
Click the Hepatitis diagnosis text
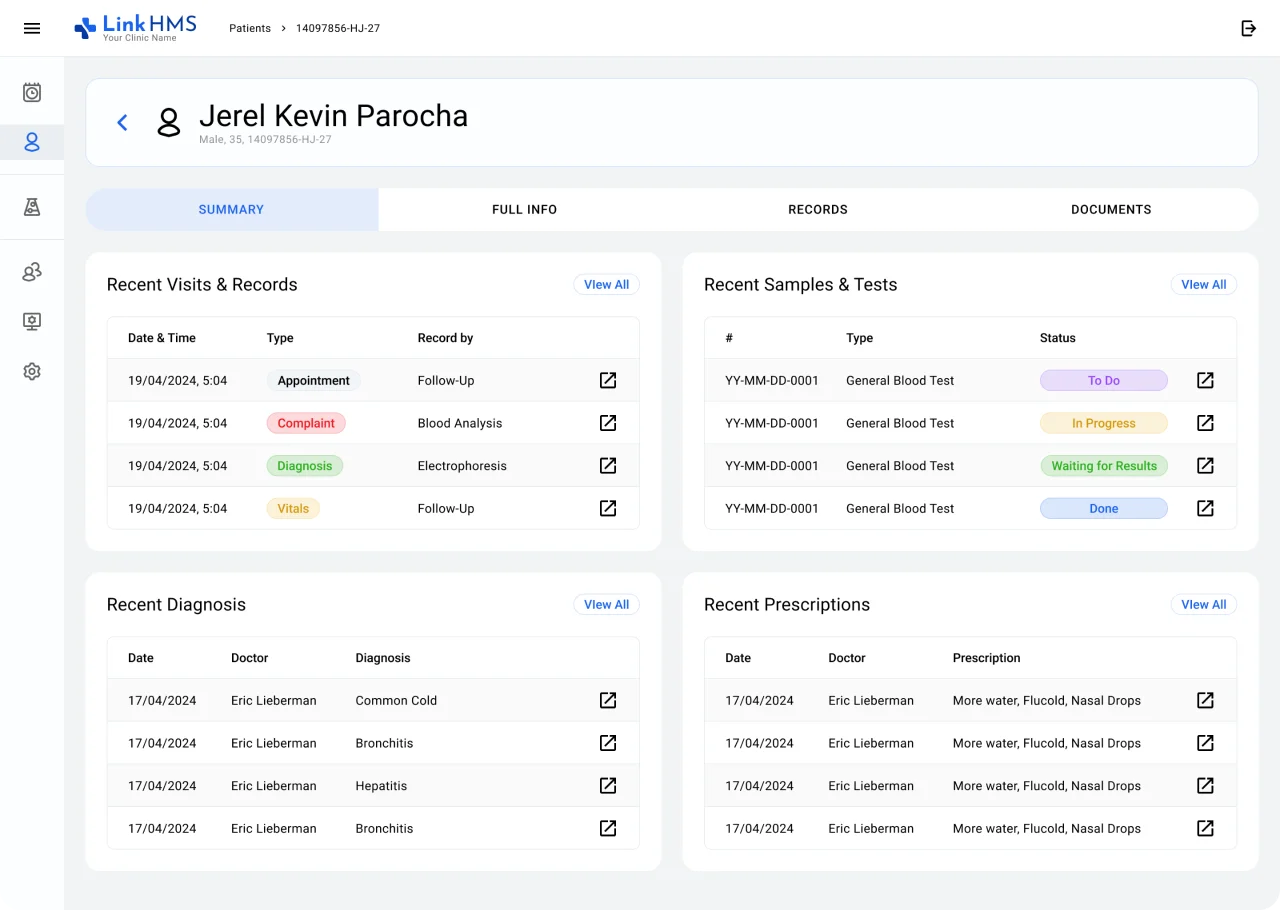(x=381, y=786)
